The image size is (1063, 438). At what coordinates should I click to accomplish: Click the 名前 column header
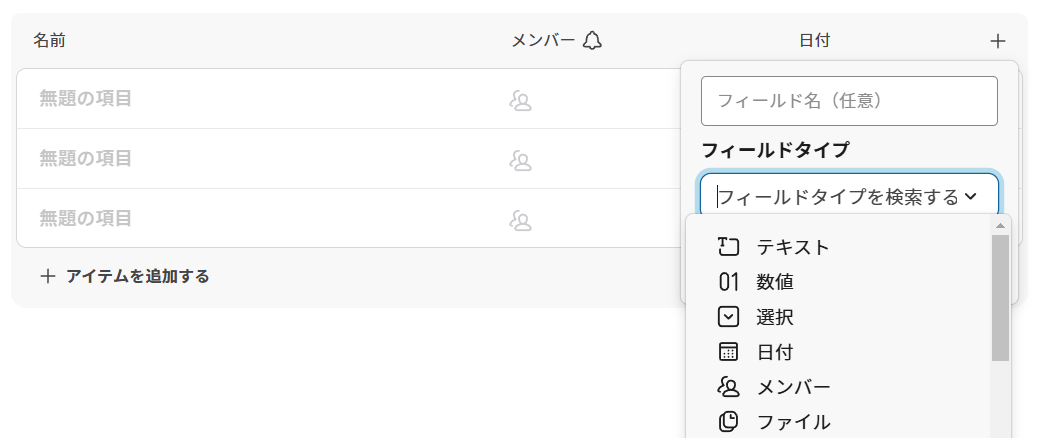pyautogui.click(x=49, y=41)
